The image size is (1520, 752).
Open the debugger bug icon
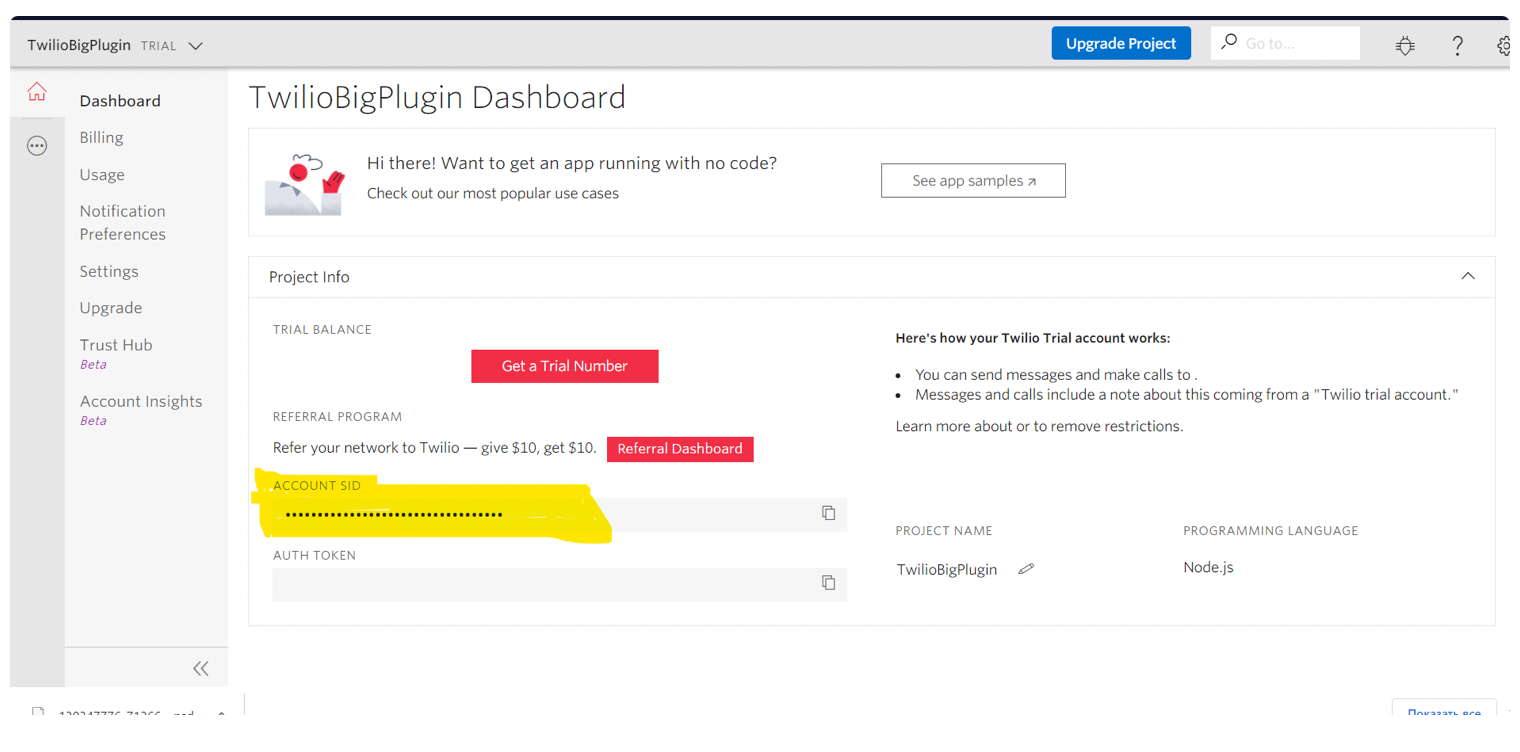click(1405, 45)
